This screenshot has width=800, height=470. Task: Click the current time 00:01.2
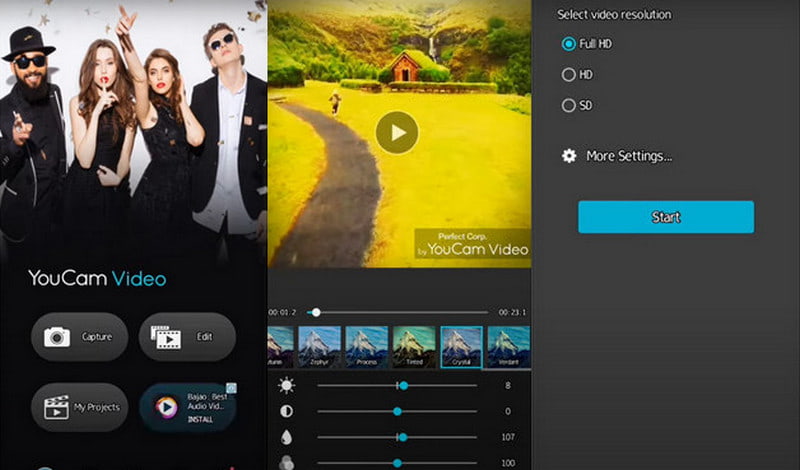pos(282,312)
